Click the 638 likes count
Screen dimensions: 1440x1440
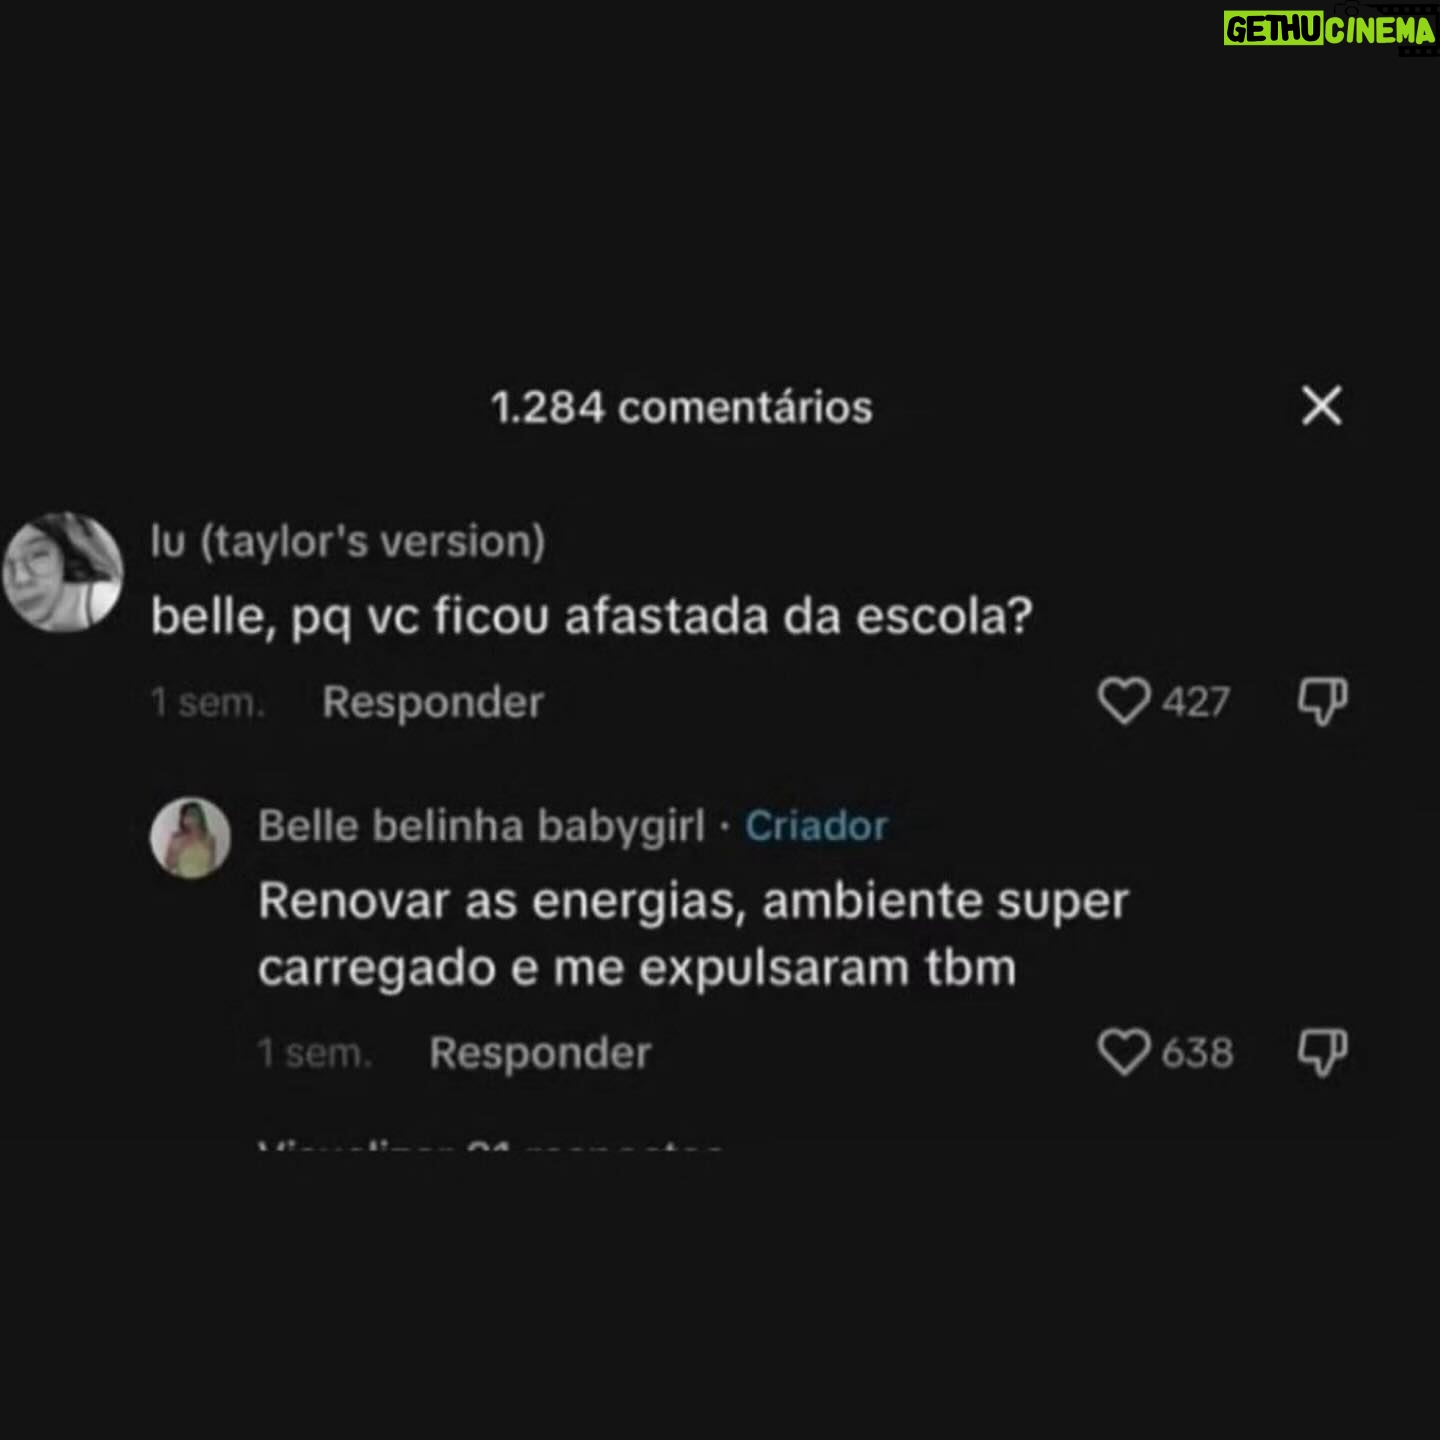[x=1197, y=1053]
